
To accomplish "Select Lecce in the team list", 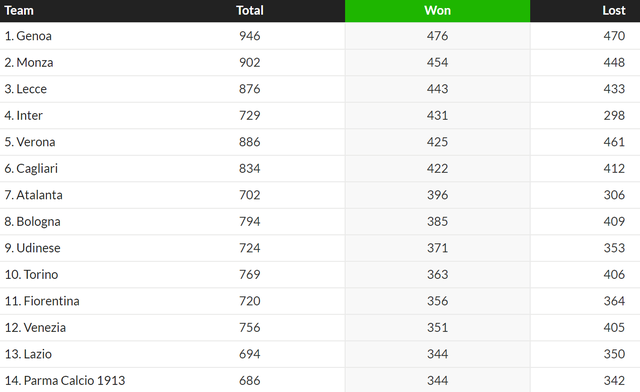I will pyautogui.click(x=31, y=89).
